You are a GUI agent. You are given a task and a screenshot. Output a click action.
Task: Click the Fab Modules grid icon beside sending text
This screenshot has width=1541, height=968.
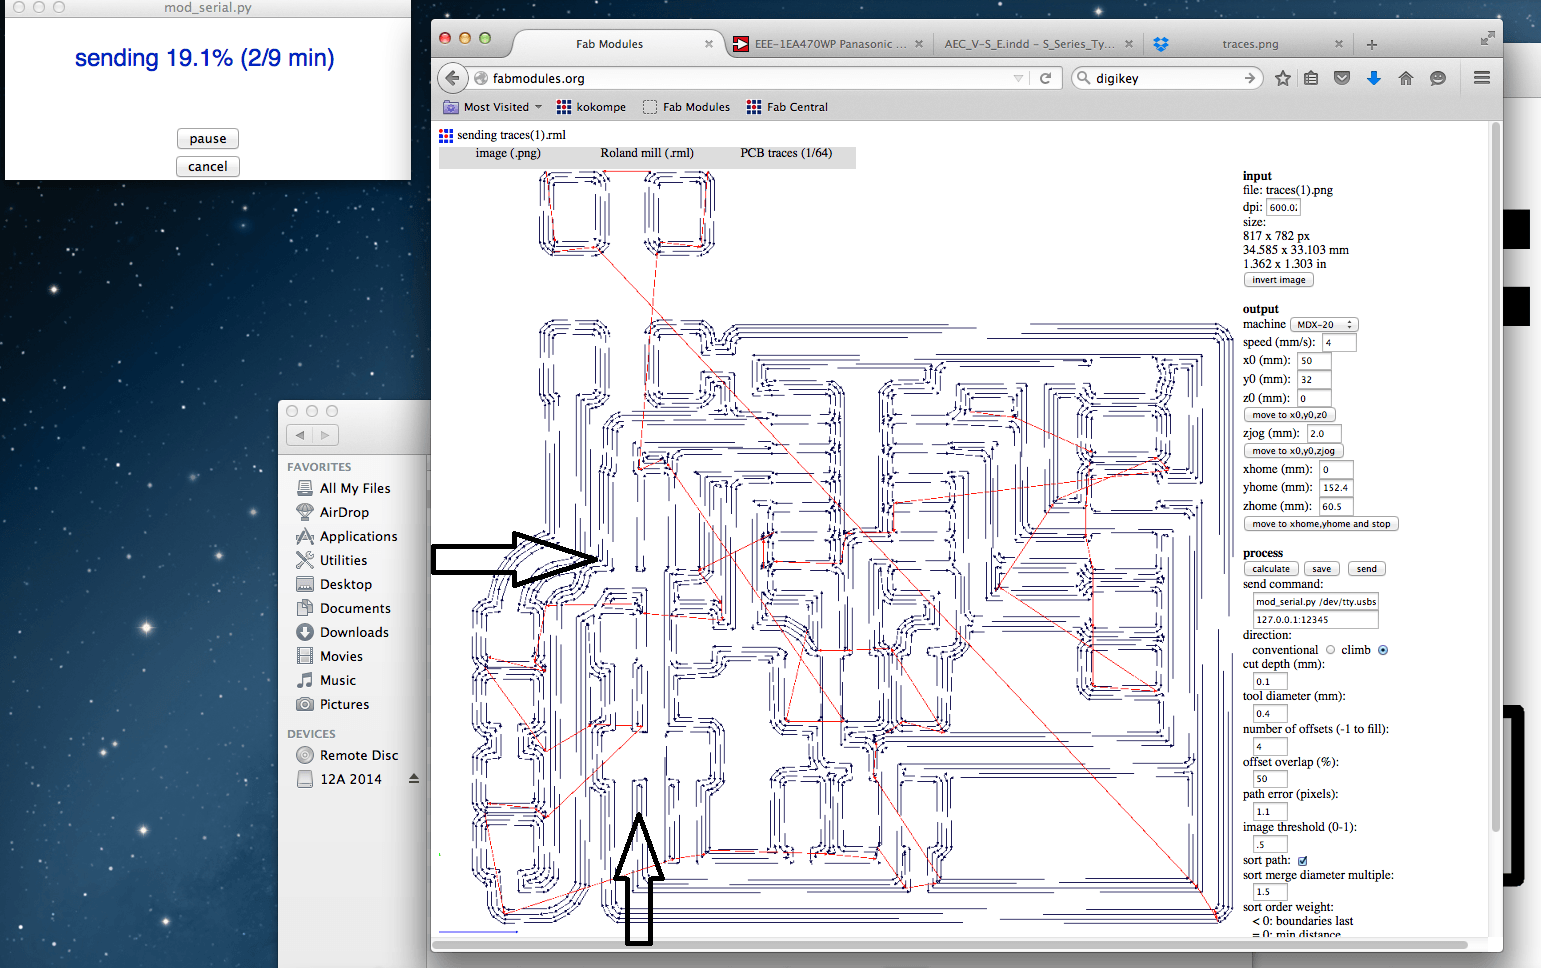(446, 135)
